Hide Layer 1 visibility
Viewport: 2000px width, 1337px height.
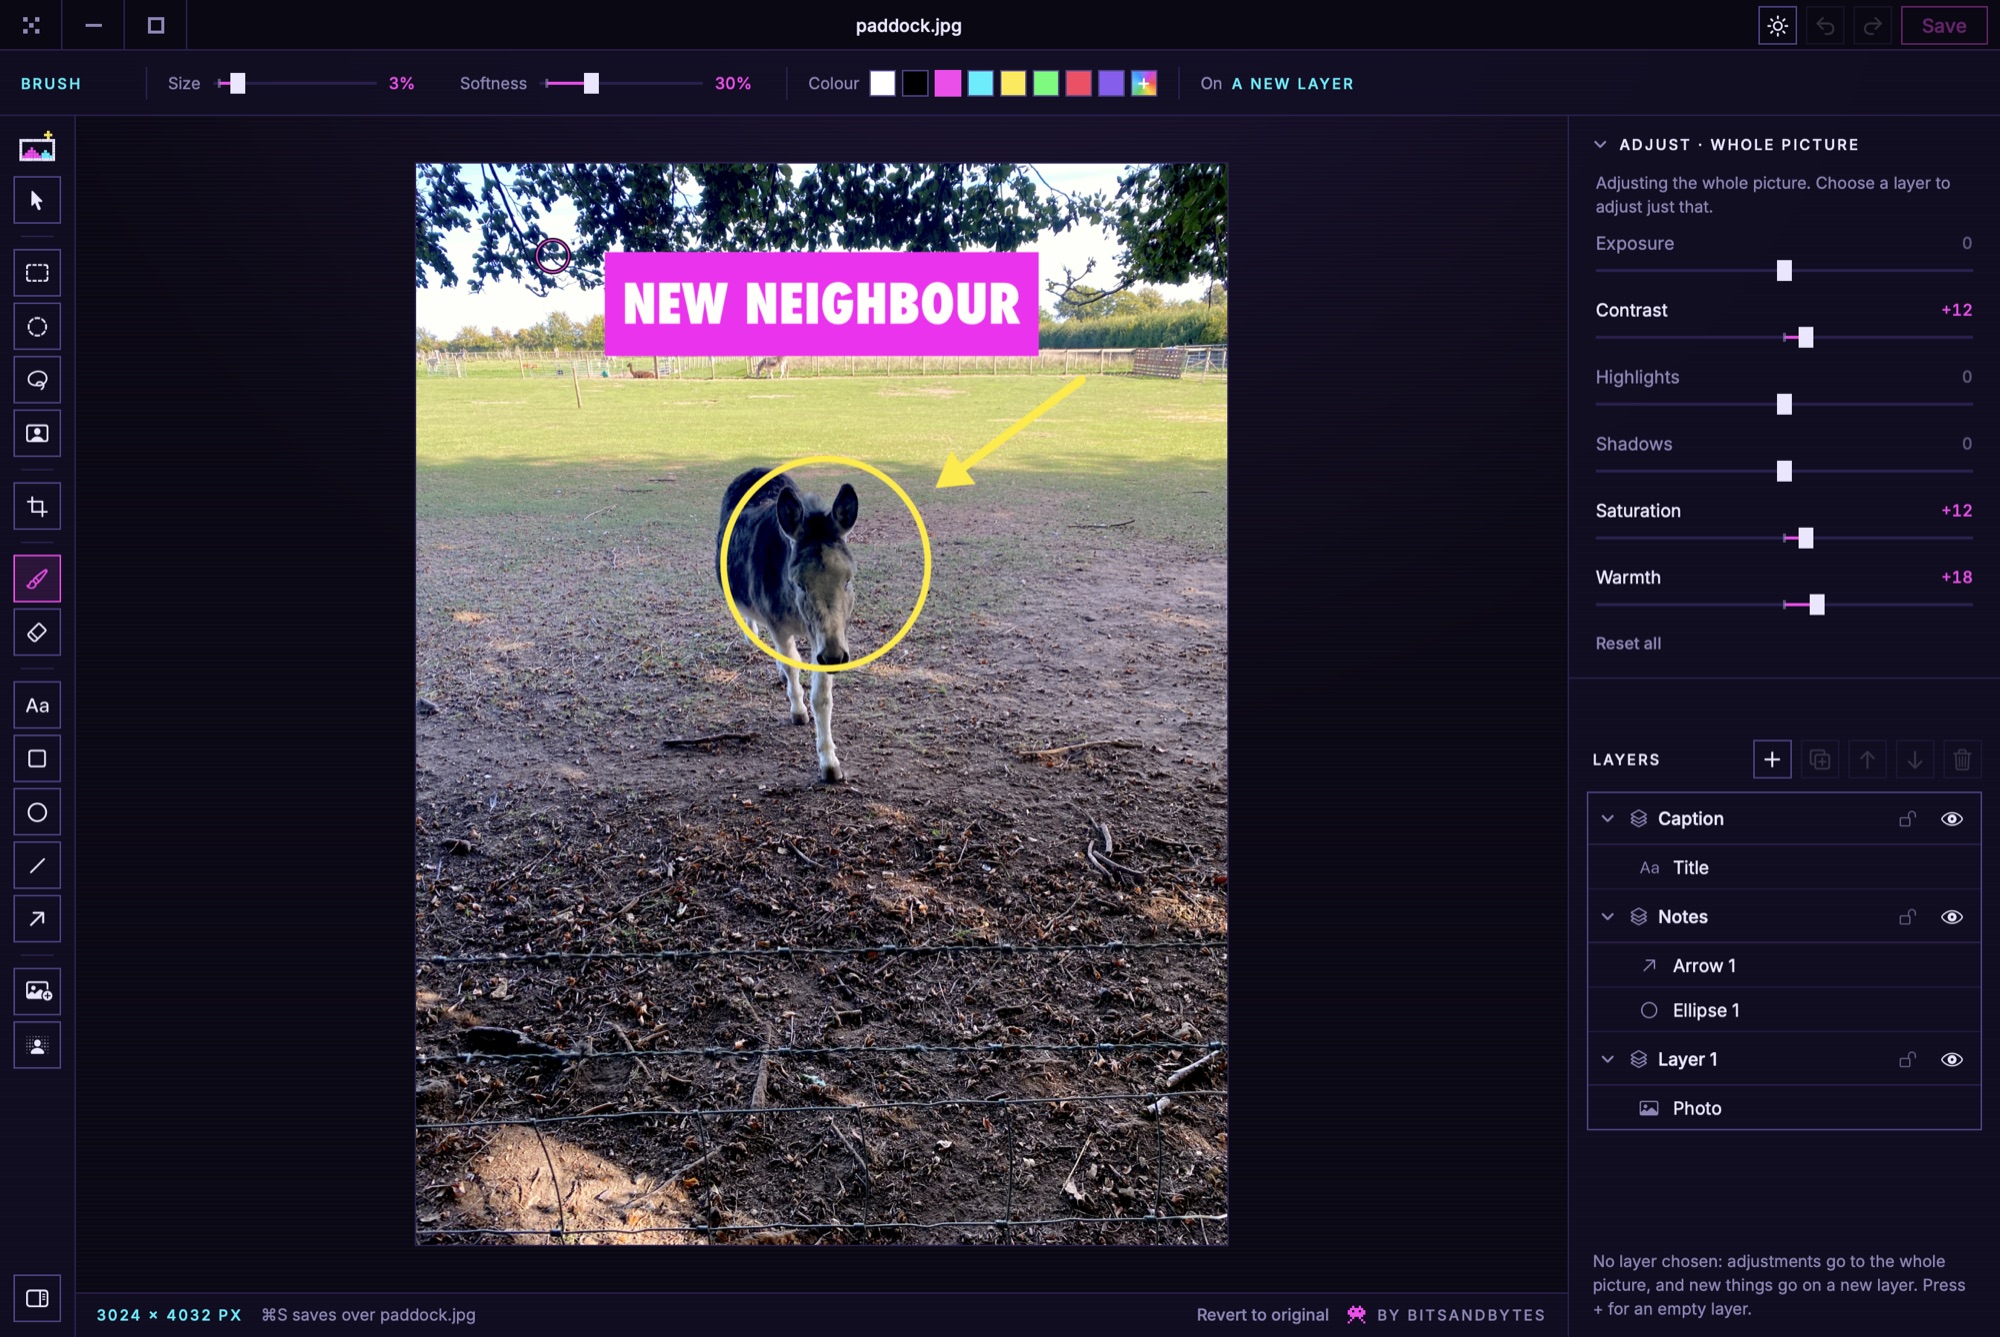[x=1951, y=1060]
